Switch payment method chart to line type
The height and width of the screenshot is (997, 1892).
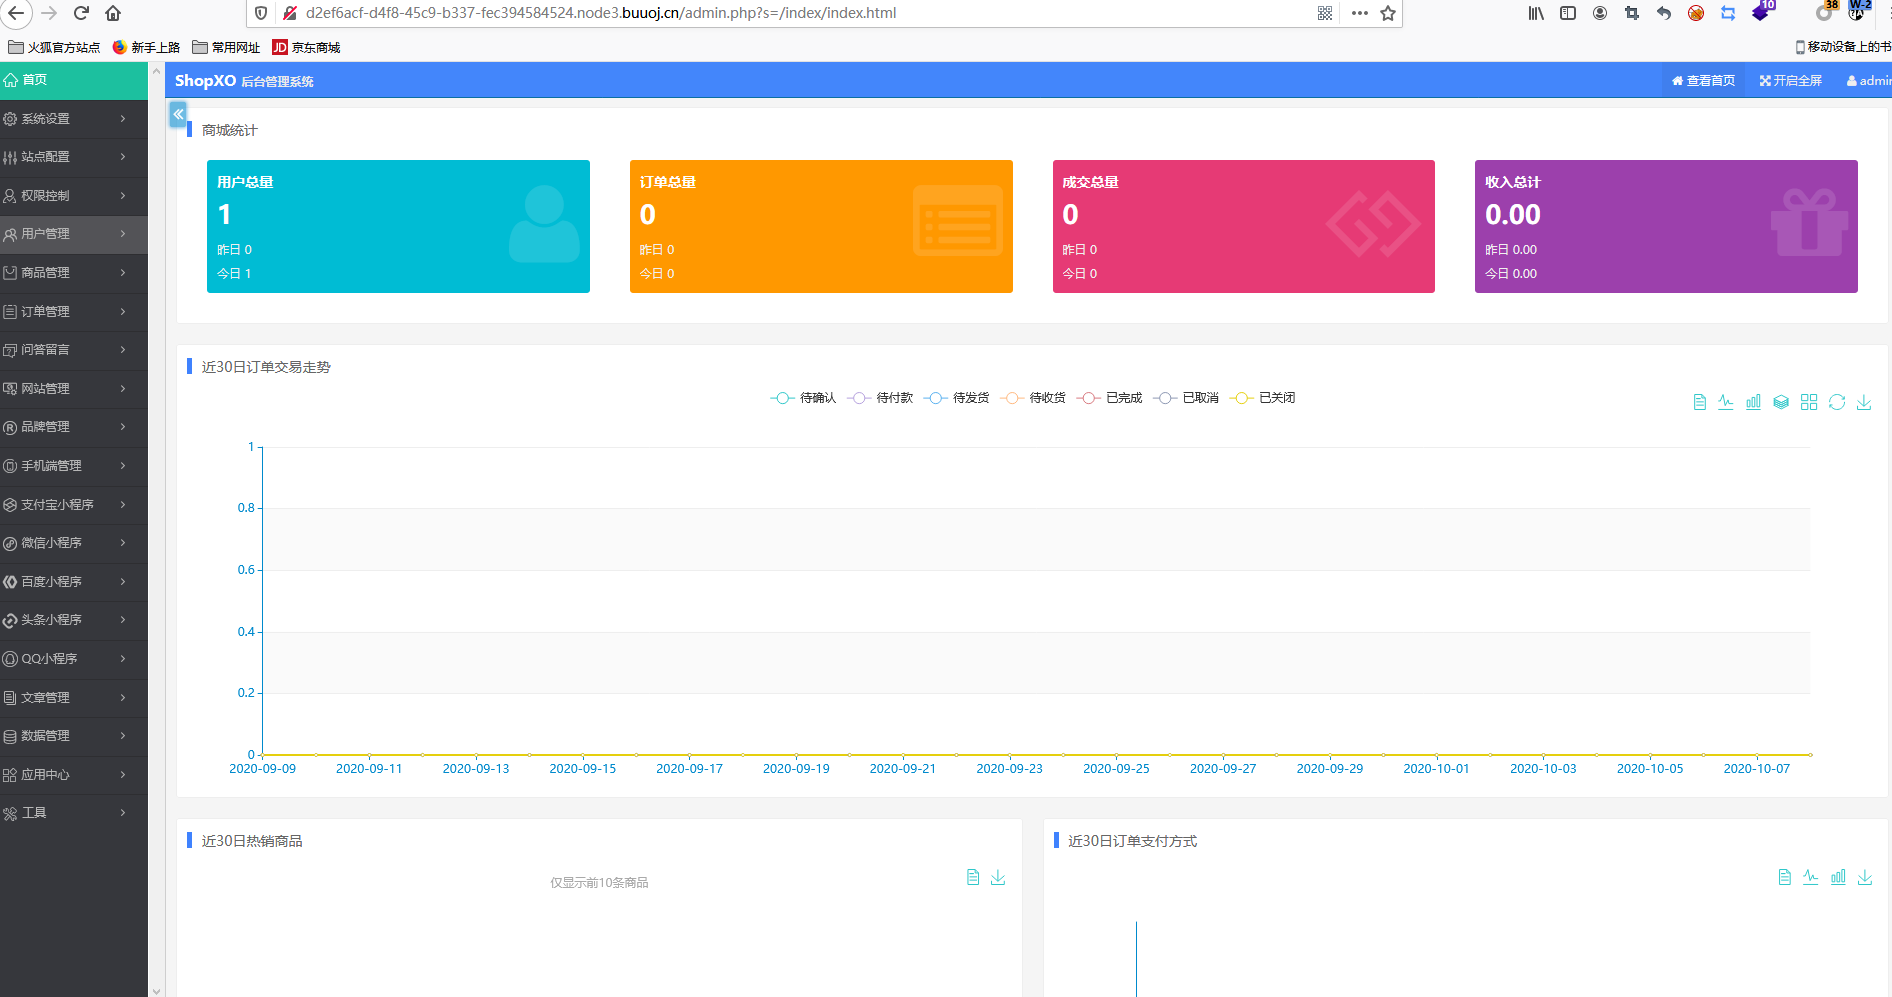tap(1811, 877)
